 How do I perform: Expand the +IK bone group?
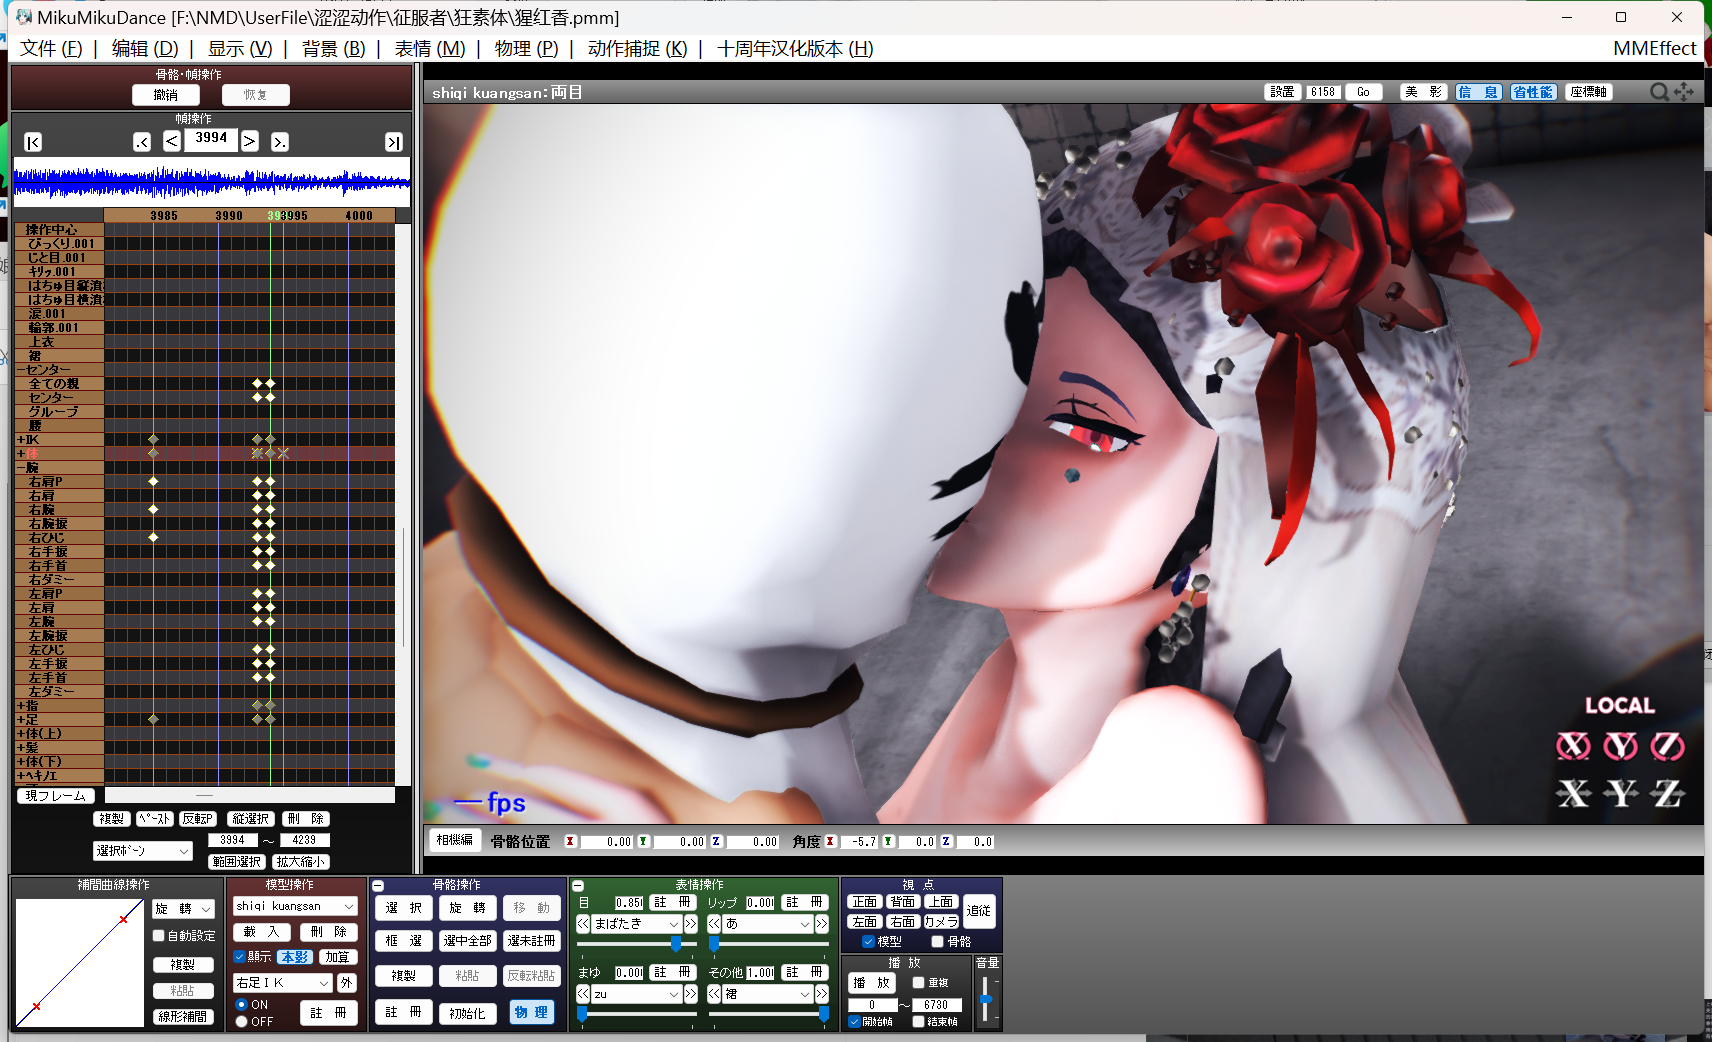(21, 440)
